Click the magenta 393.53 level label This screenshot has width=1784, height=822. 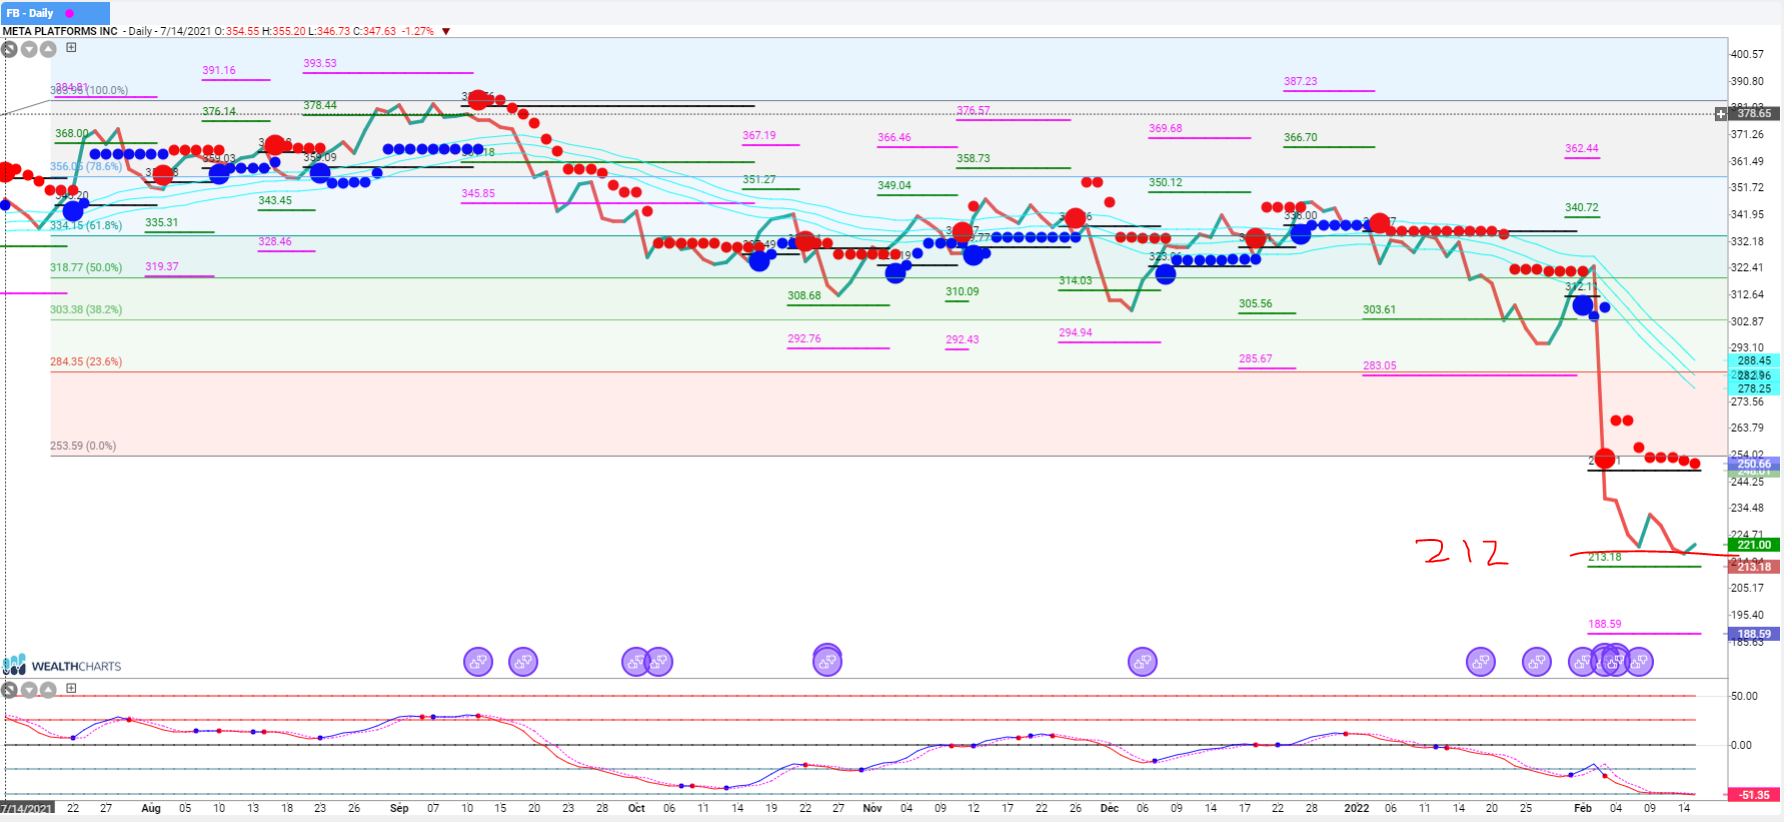tap(320, 63)
